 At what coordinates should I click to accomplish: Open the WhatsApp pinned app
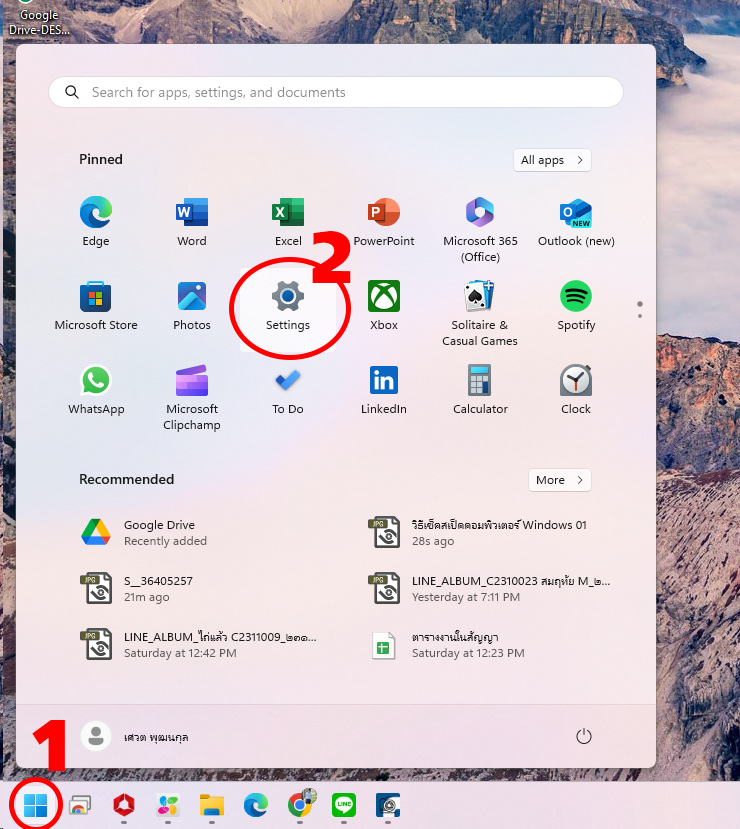tap(96, 389)
